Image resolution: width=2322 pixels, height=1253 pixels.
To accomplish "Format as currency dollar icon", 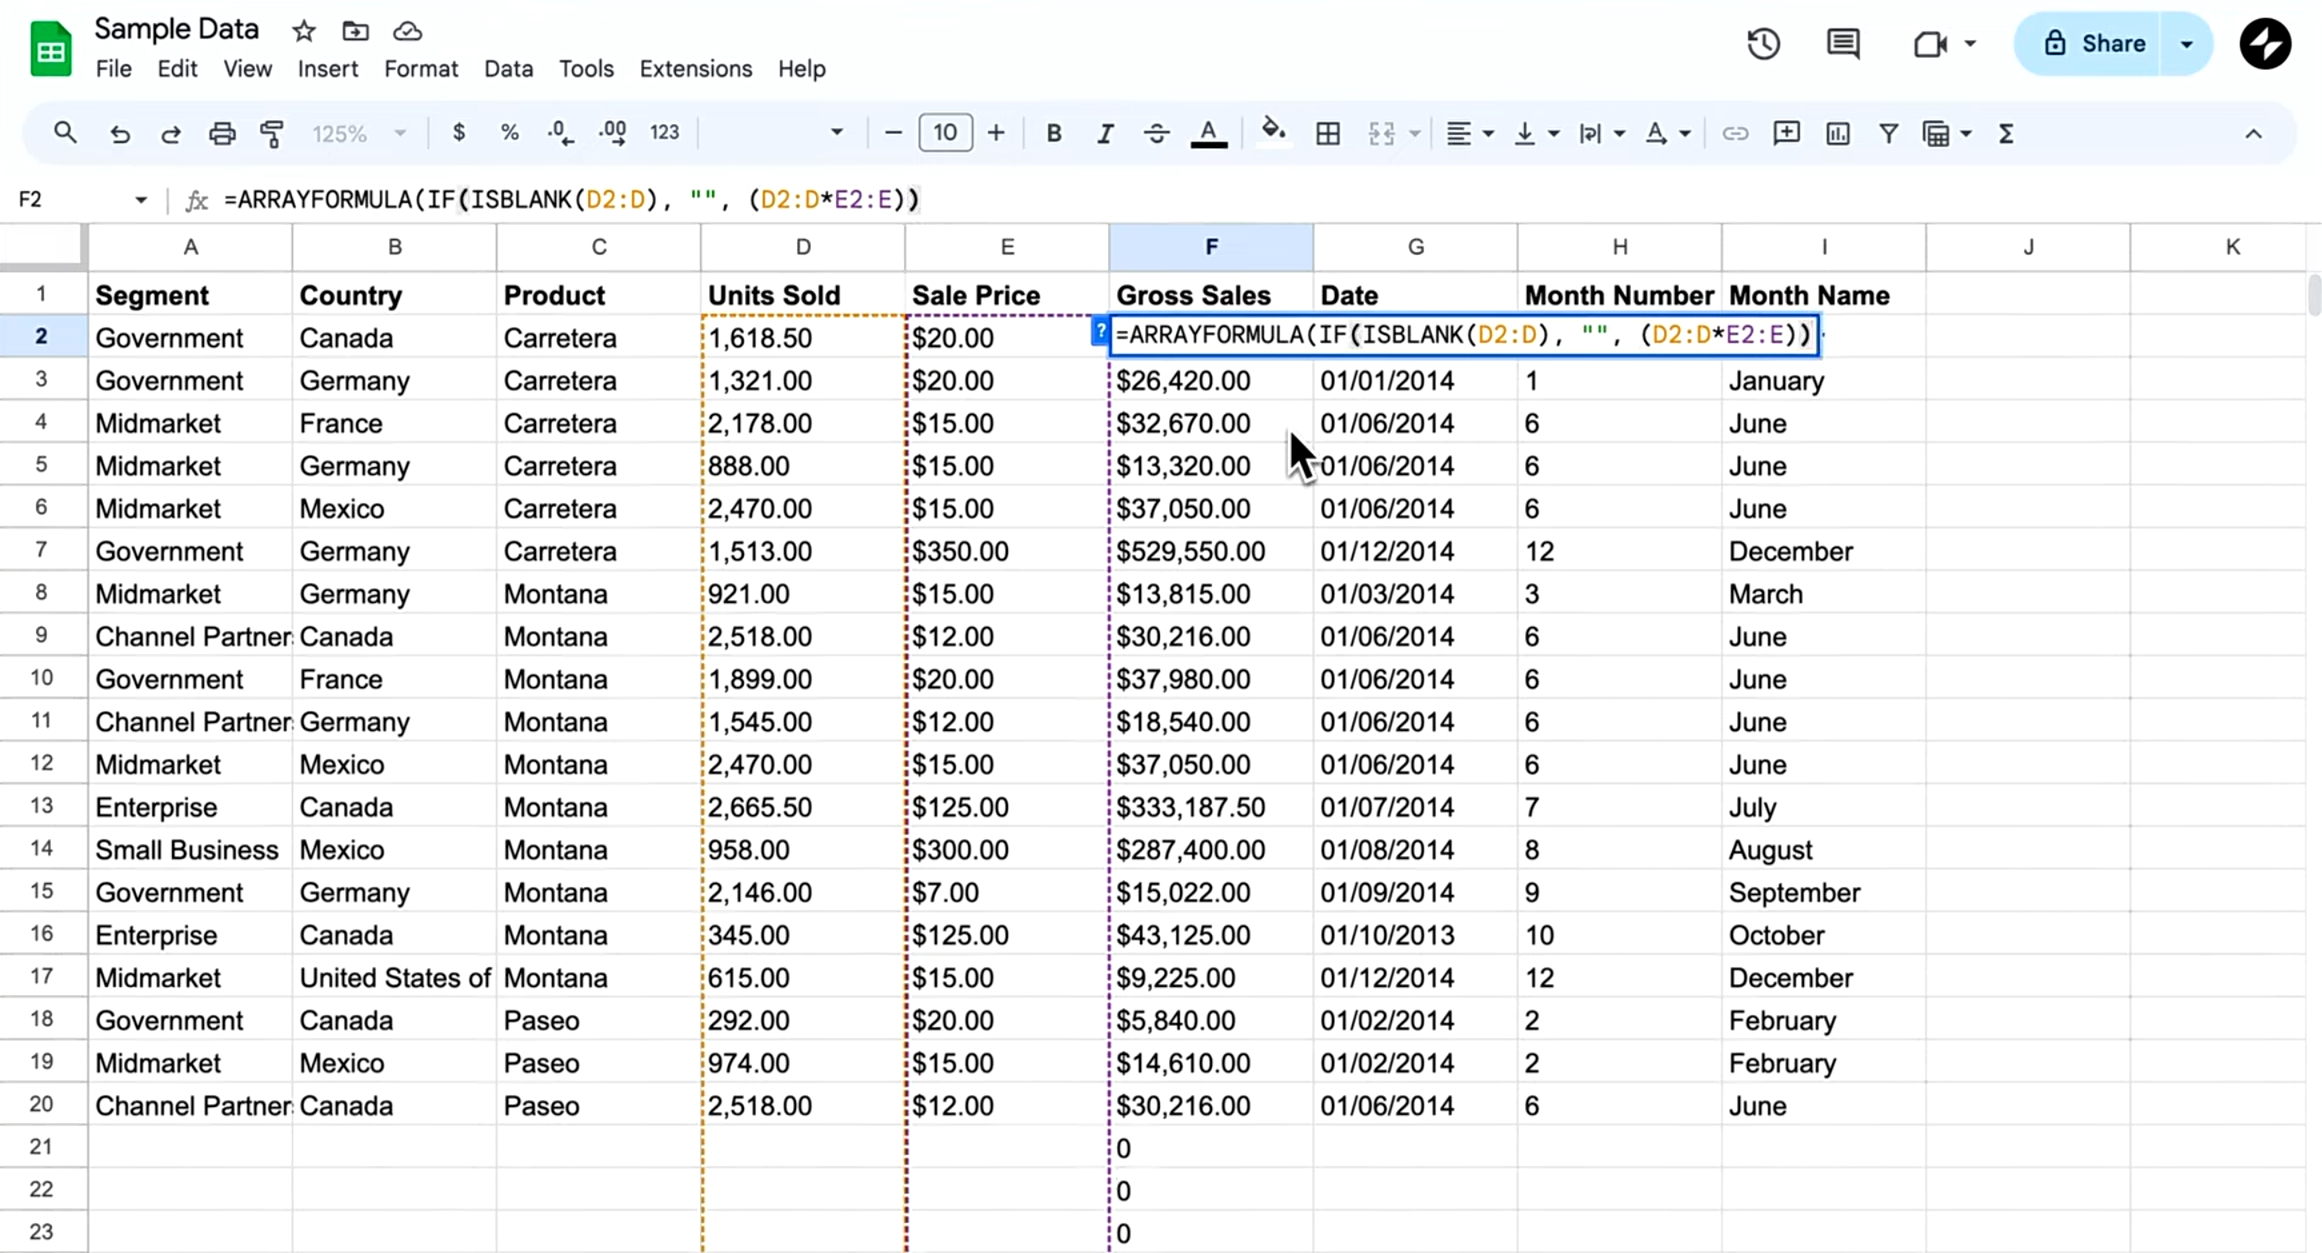I will 459,133.
